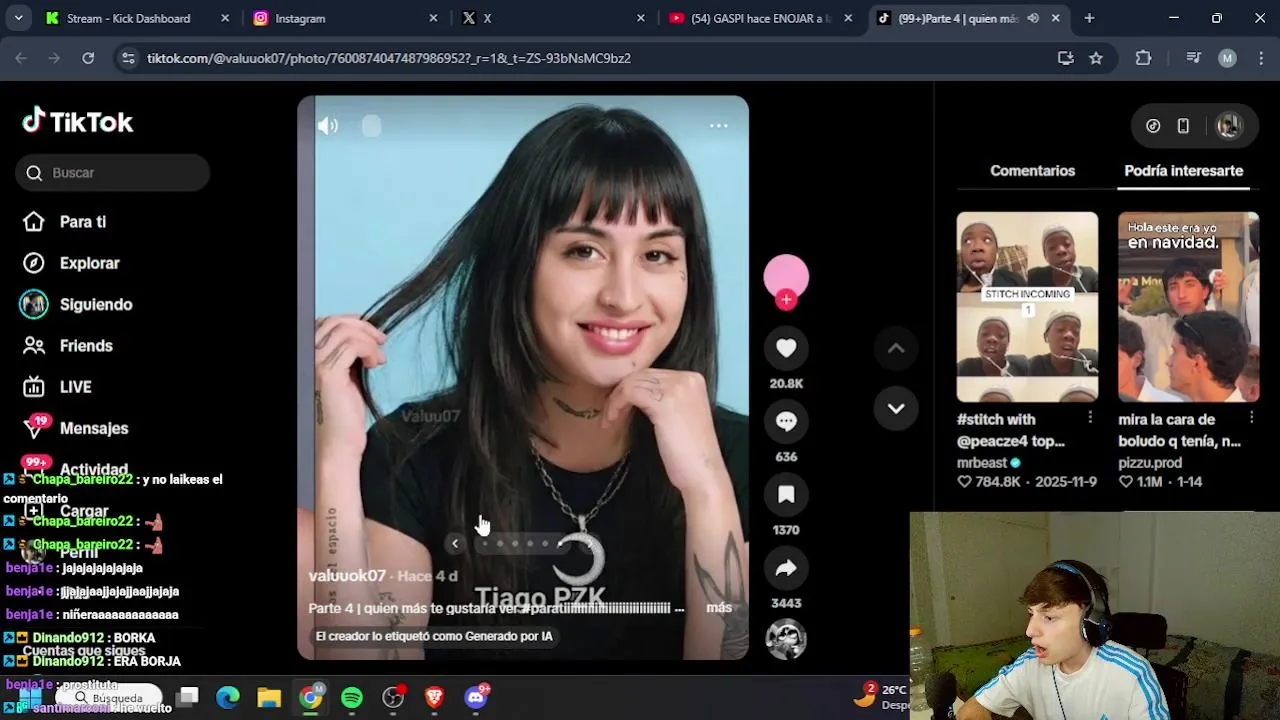The image size is (1280, 720).
Task: Launch Microsoft Edge from the taskbar
Action: pyautogui.click(x=228, y=697)
